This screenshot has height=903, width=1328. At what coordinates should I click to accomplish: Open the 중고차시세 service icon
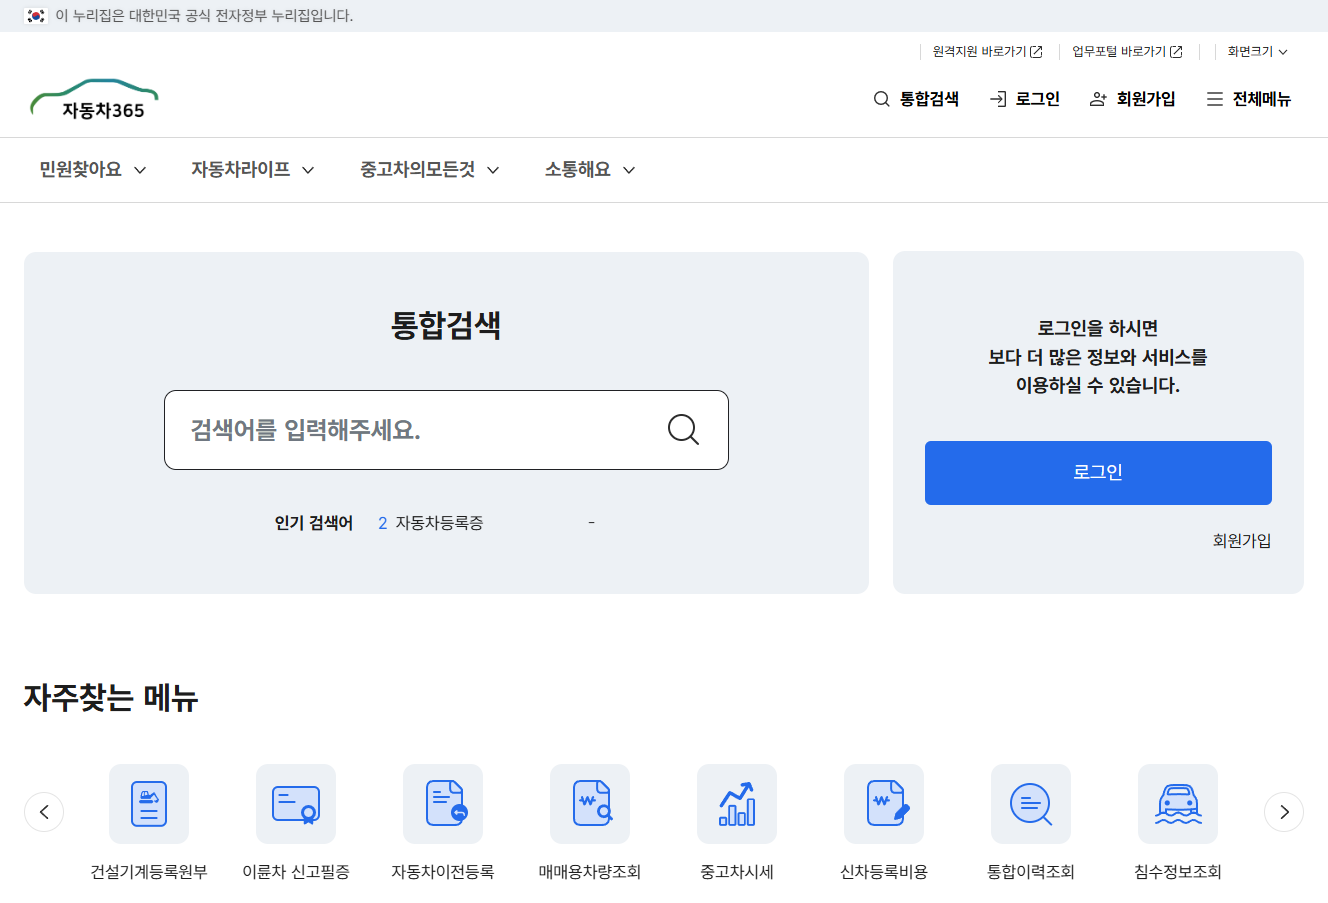(x=736, y=803)
